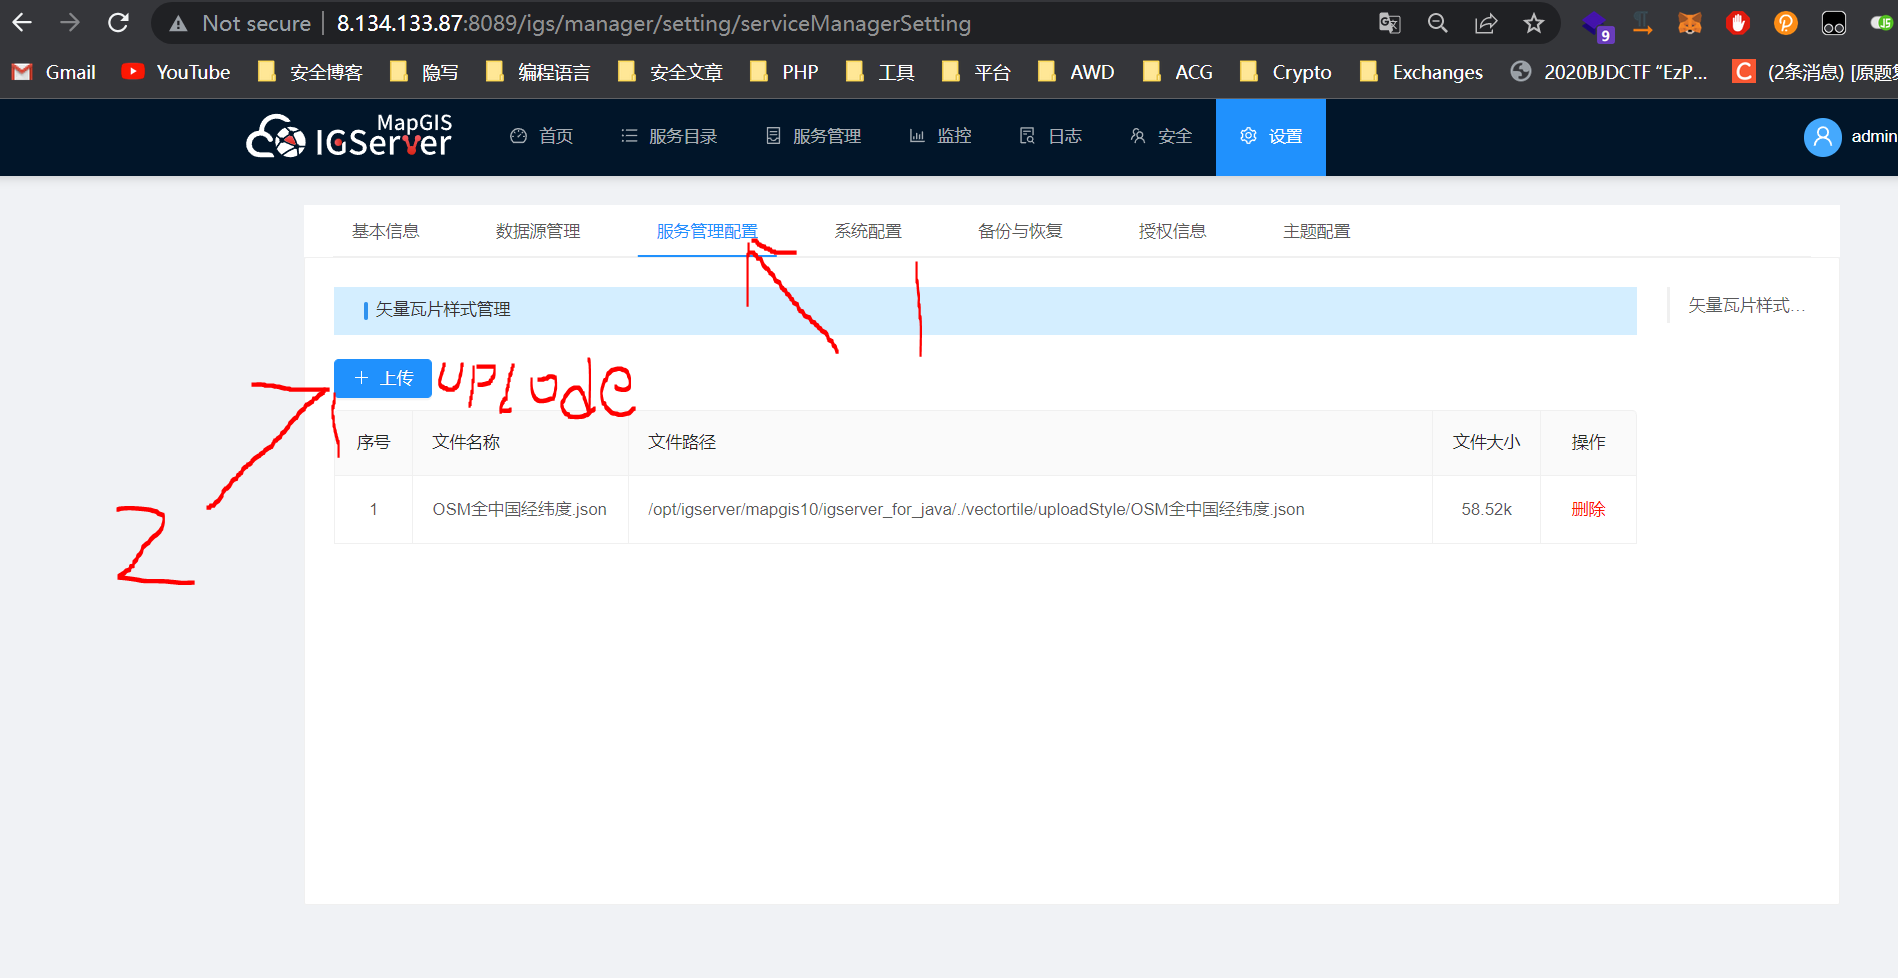This screenshot has height=978, width=1898.
Task: Open YouTube bookmark
Action: 176,72
